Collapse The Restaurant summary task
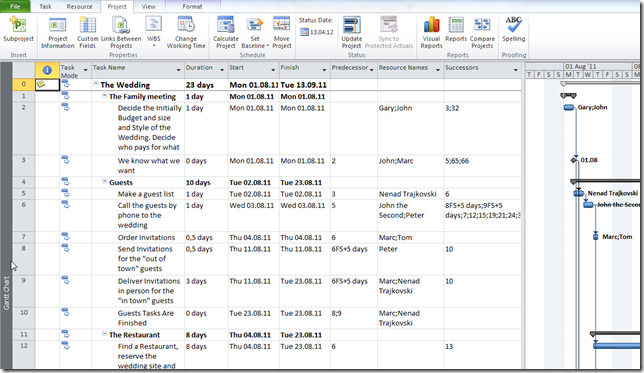This screenshot has height=373, width=644. pyautogui.click(x=105, y=334)
